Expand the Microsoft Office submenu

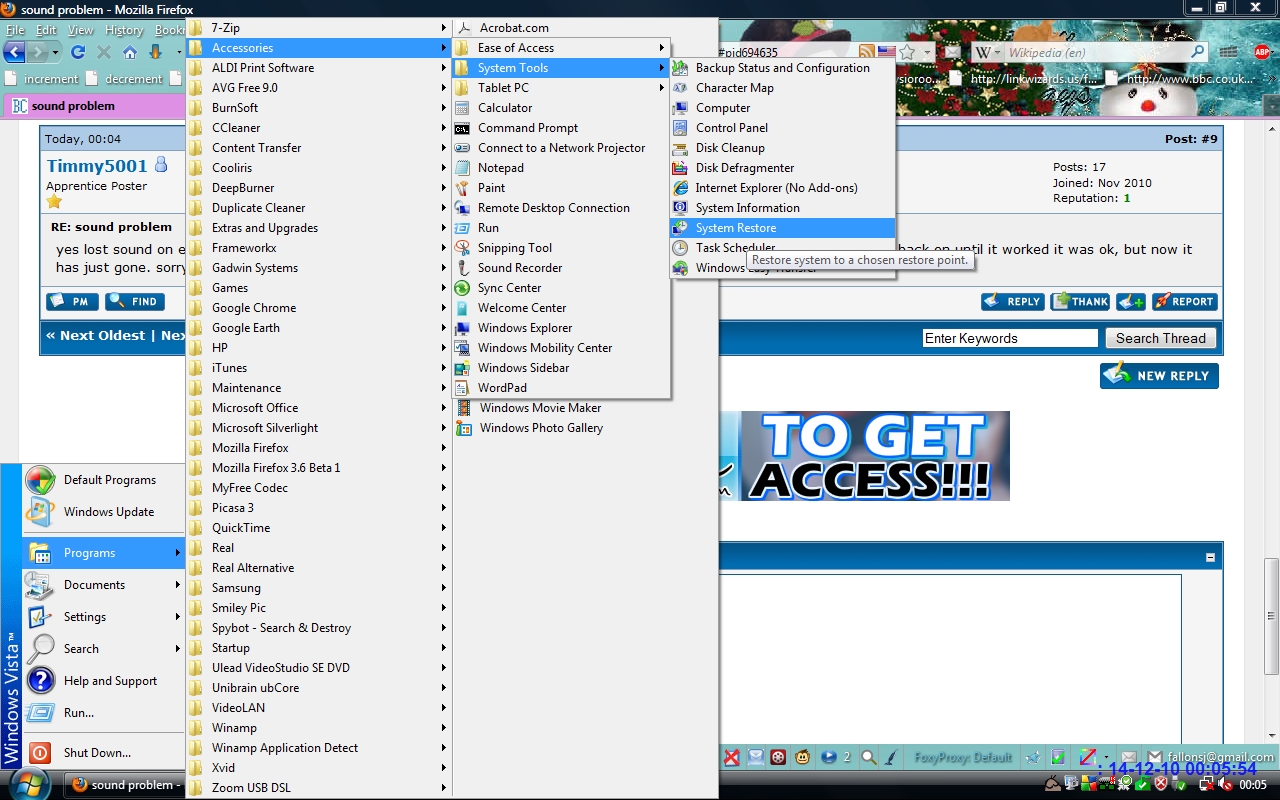319,408
